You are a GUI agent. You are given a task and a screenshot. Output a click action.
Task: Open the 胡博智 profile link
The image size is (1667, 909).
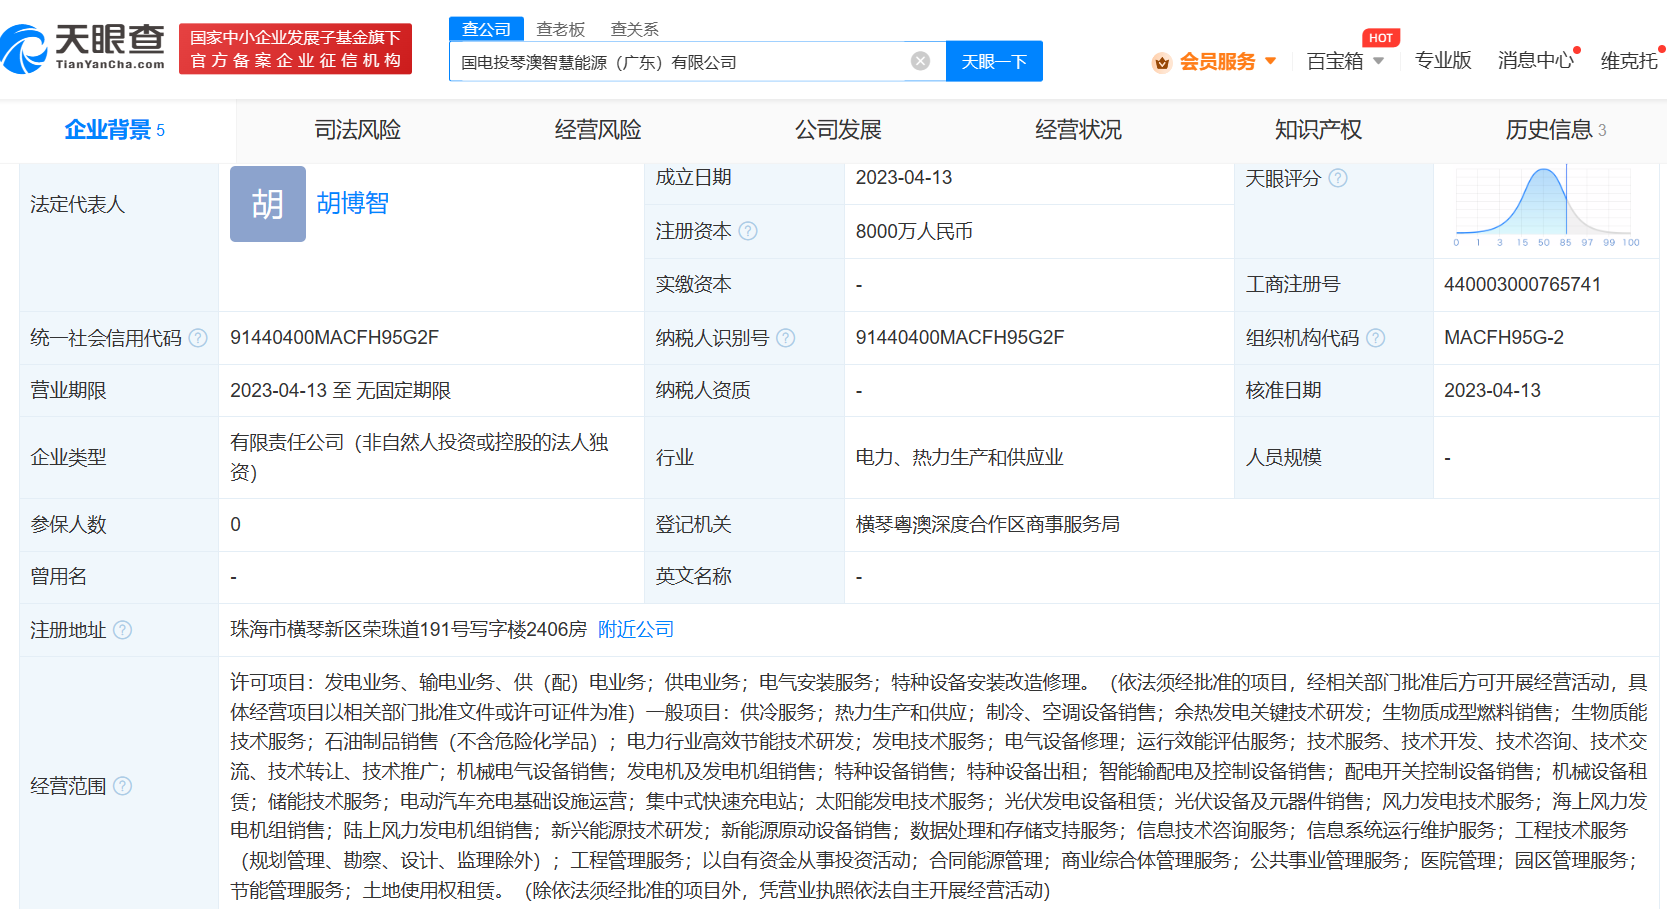pos(352,204)
